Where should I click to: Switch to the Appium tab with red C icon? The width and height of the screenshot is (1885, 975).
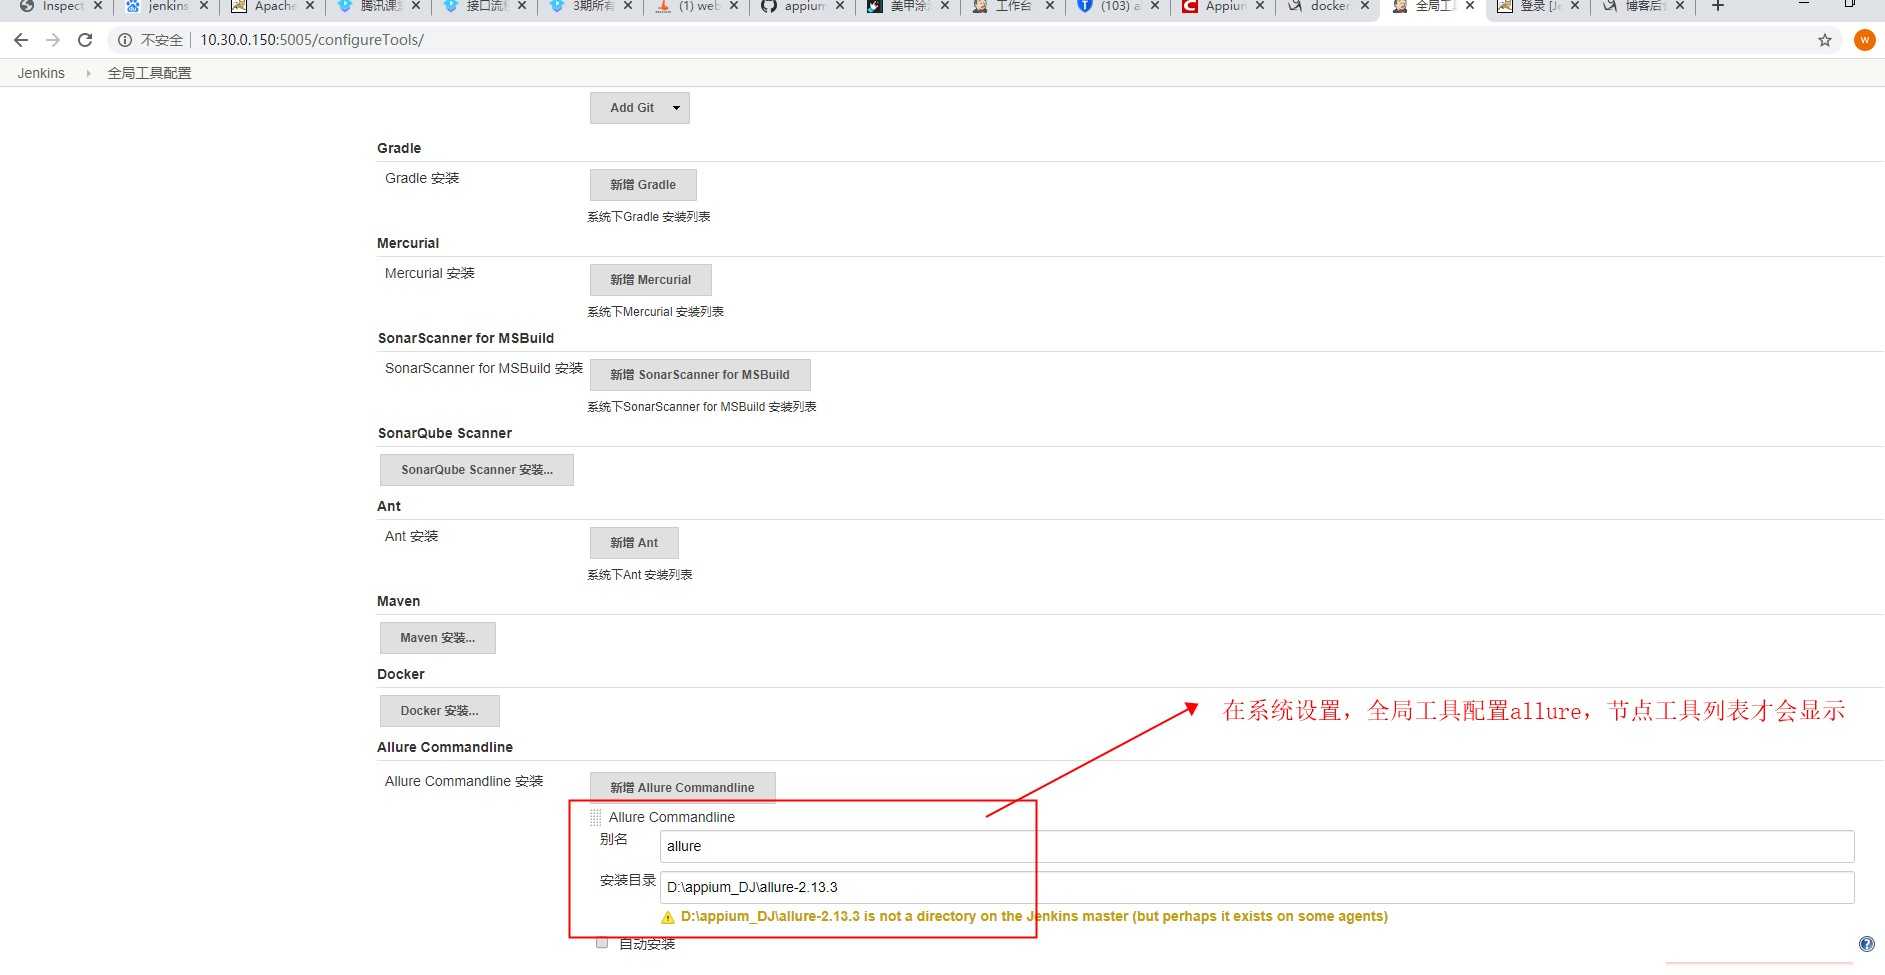pos(1222,6)
